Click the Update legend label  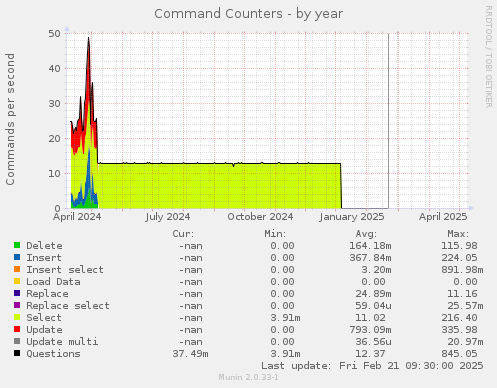(x=44, y=330)
